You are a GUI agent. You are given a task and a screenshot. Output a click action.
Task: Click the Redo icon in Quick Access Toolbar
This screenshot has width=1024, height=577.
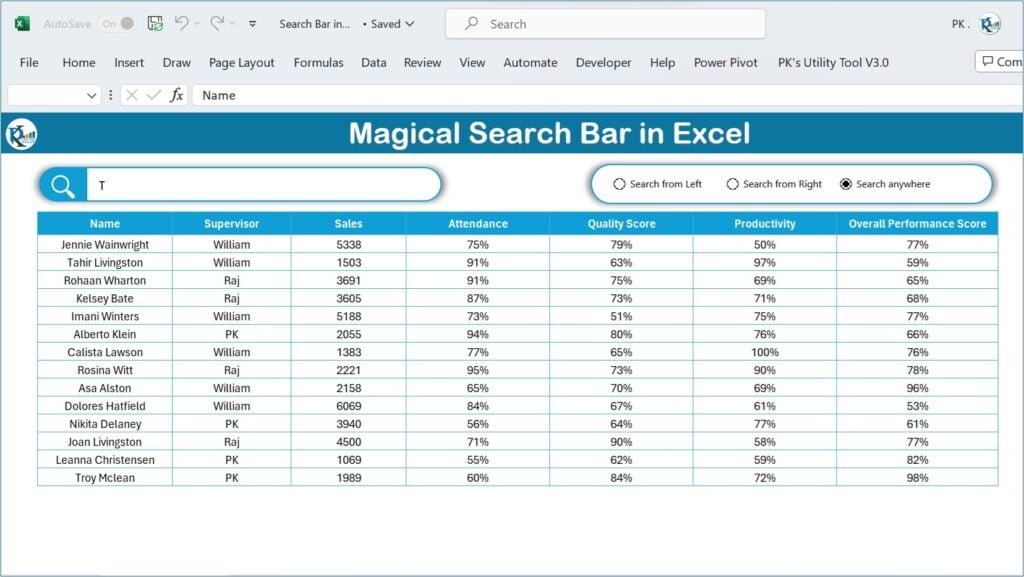216,24
